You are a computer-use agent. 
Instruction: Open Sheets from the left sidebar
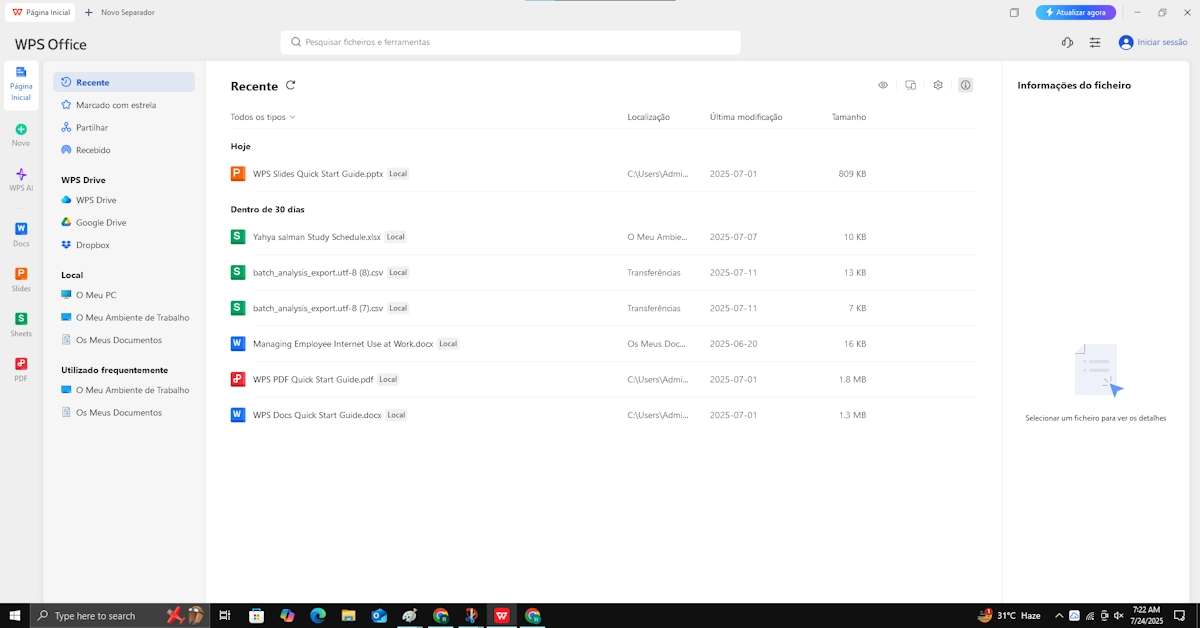pyautogui.click(x=21, y=320)
